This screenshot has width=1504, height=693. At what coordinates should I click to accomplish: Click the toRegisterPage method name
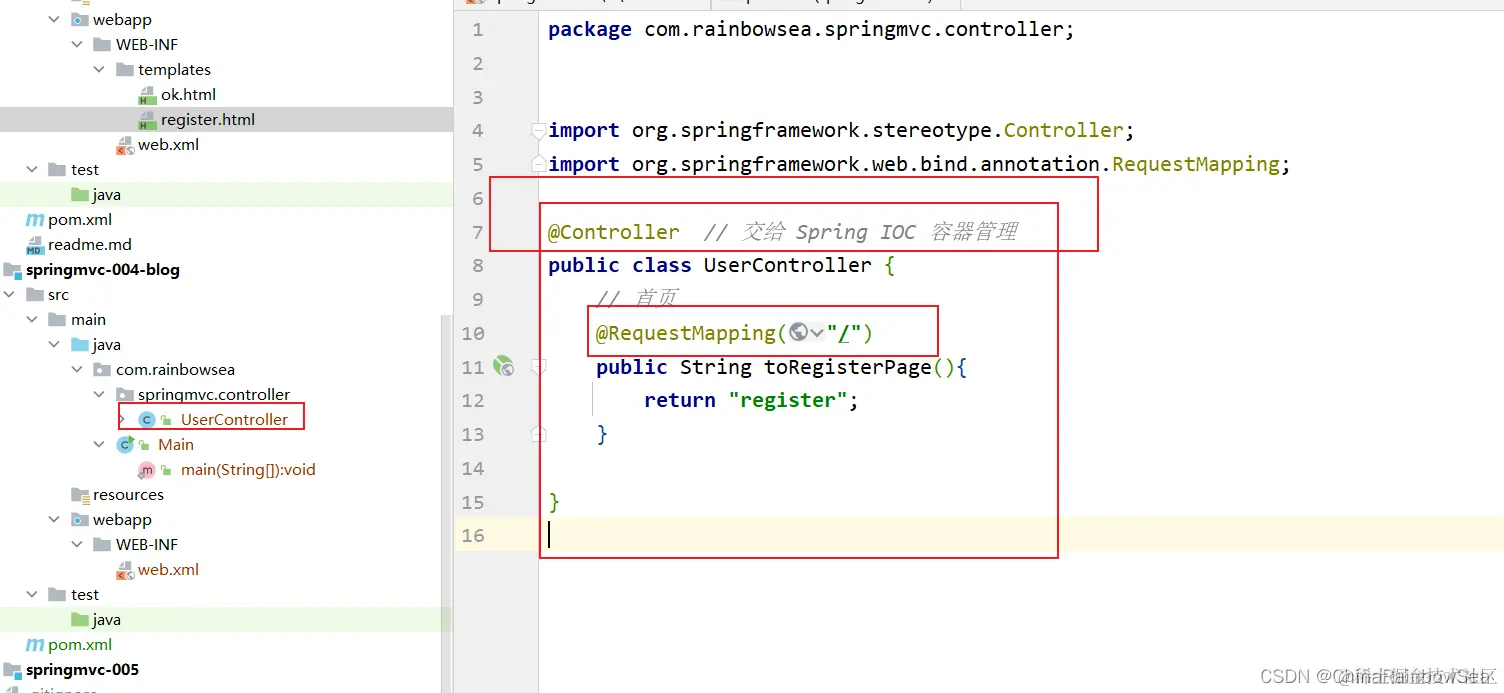[x=848, y=367]
